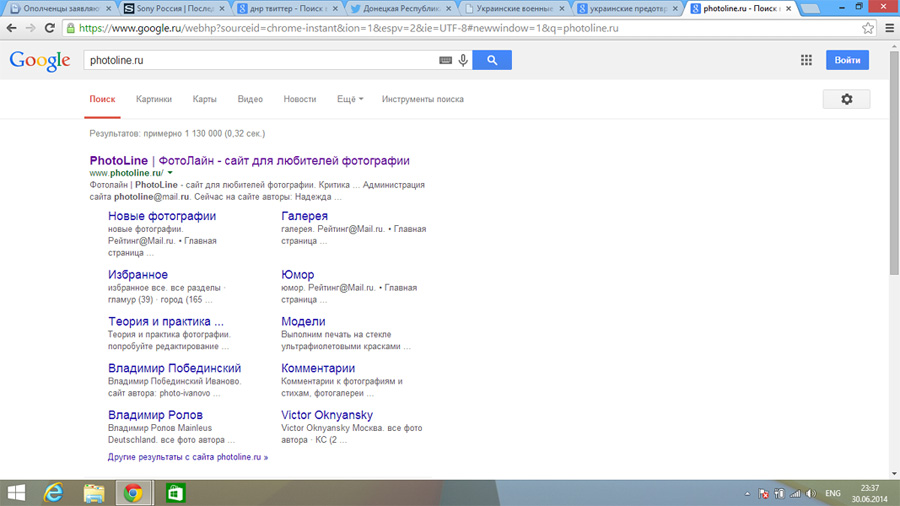The height and width of the screenshot is (506, 900).
Task: Open the on-screen keyboard icon
Action: (x=445, y=60)
